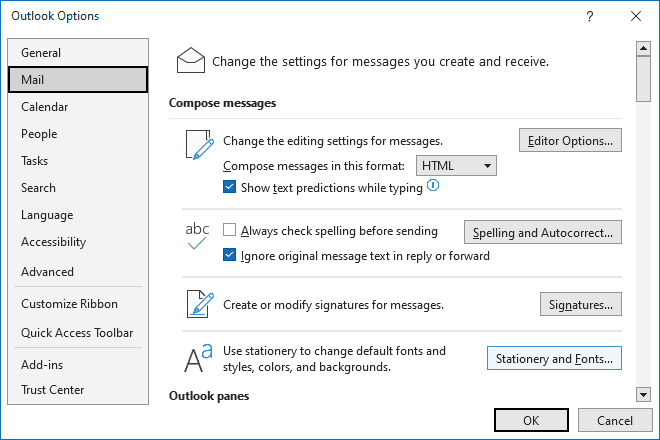Open the Trust Center category

click(x=78, y=390)
